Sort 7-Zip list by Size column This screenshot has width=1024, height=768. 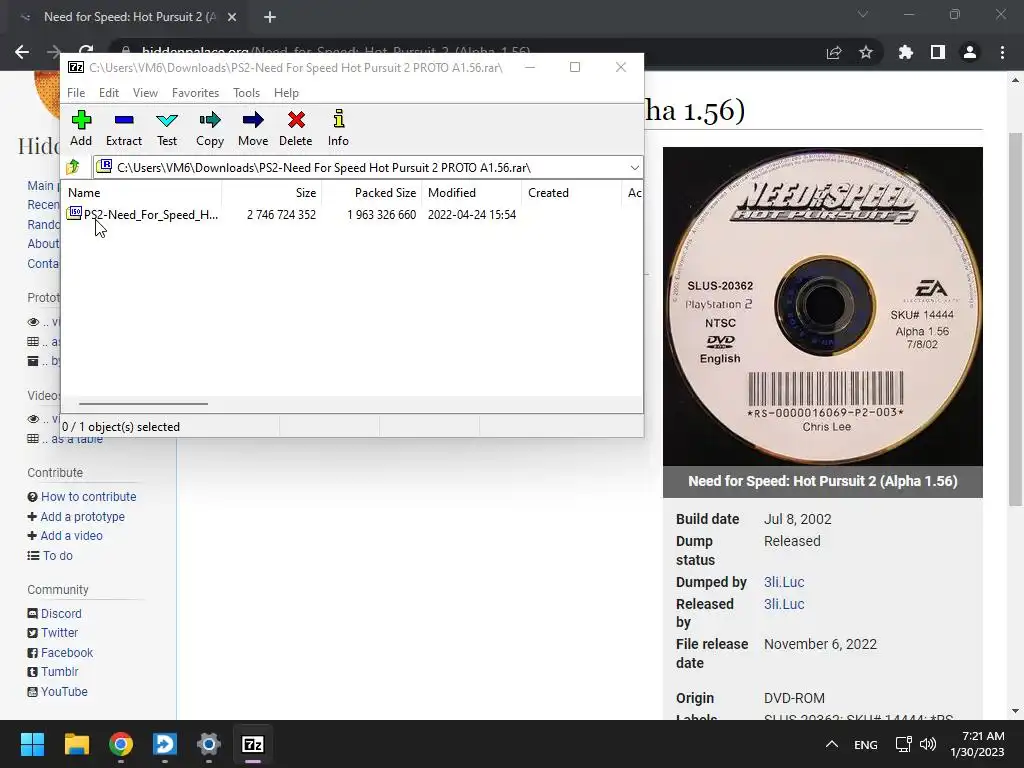click(x=272, y=193)
